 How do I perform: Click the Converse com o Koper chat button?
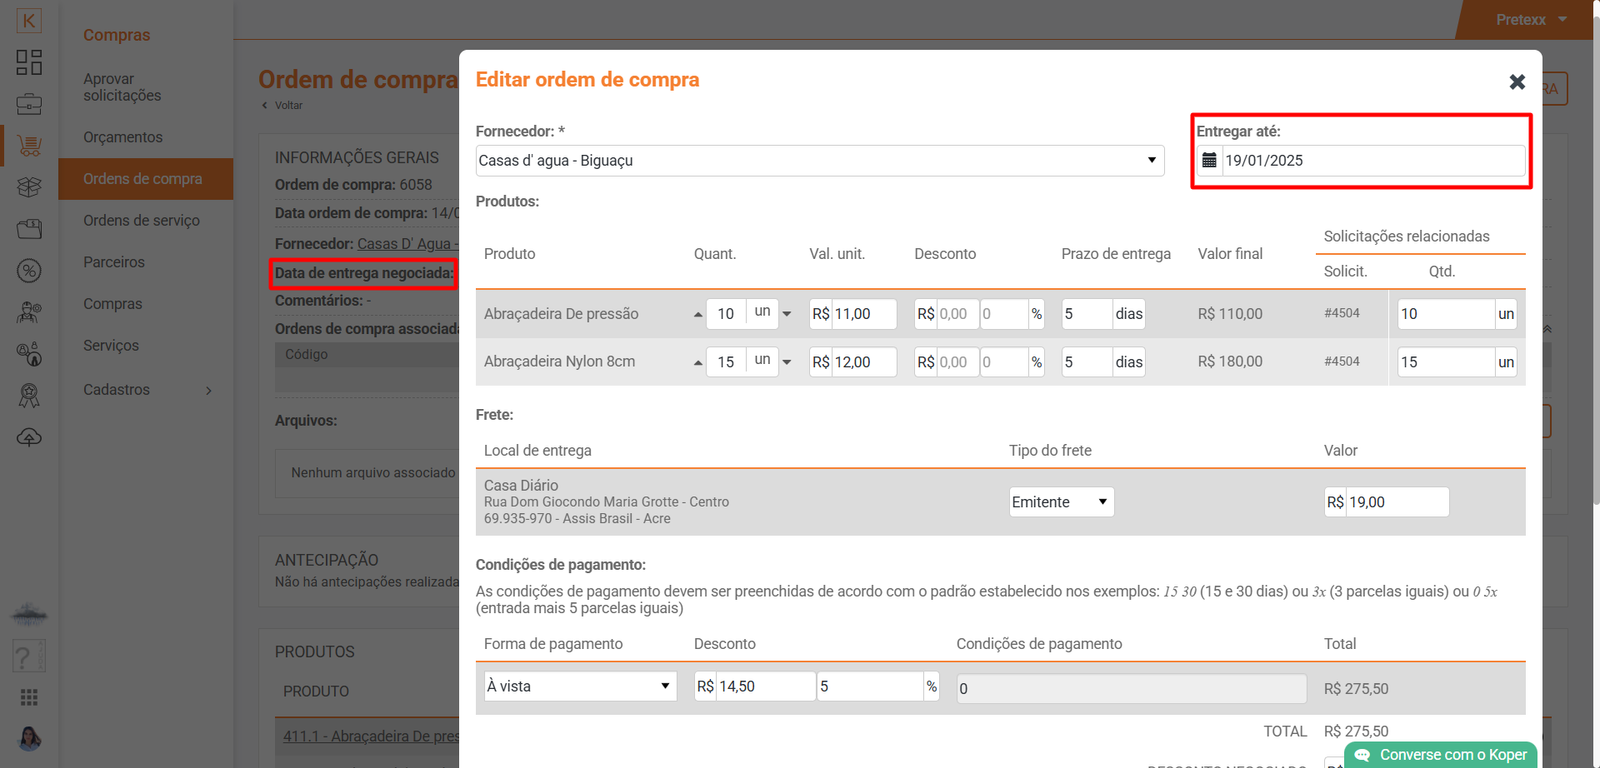pos(1441,755)
